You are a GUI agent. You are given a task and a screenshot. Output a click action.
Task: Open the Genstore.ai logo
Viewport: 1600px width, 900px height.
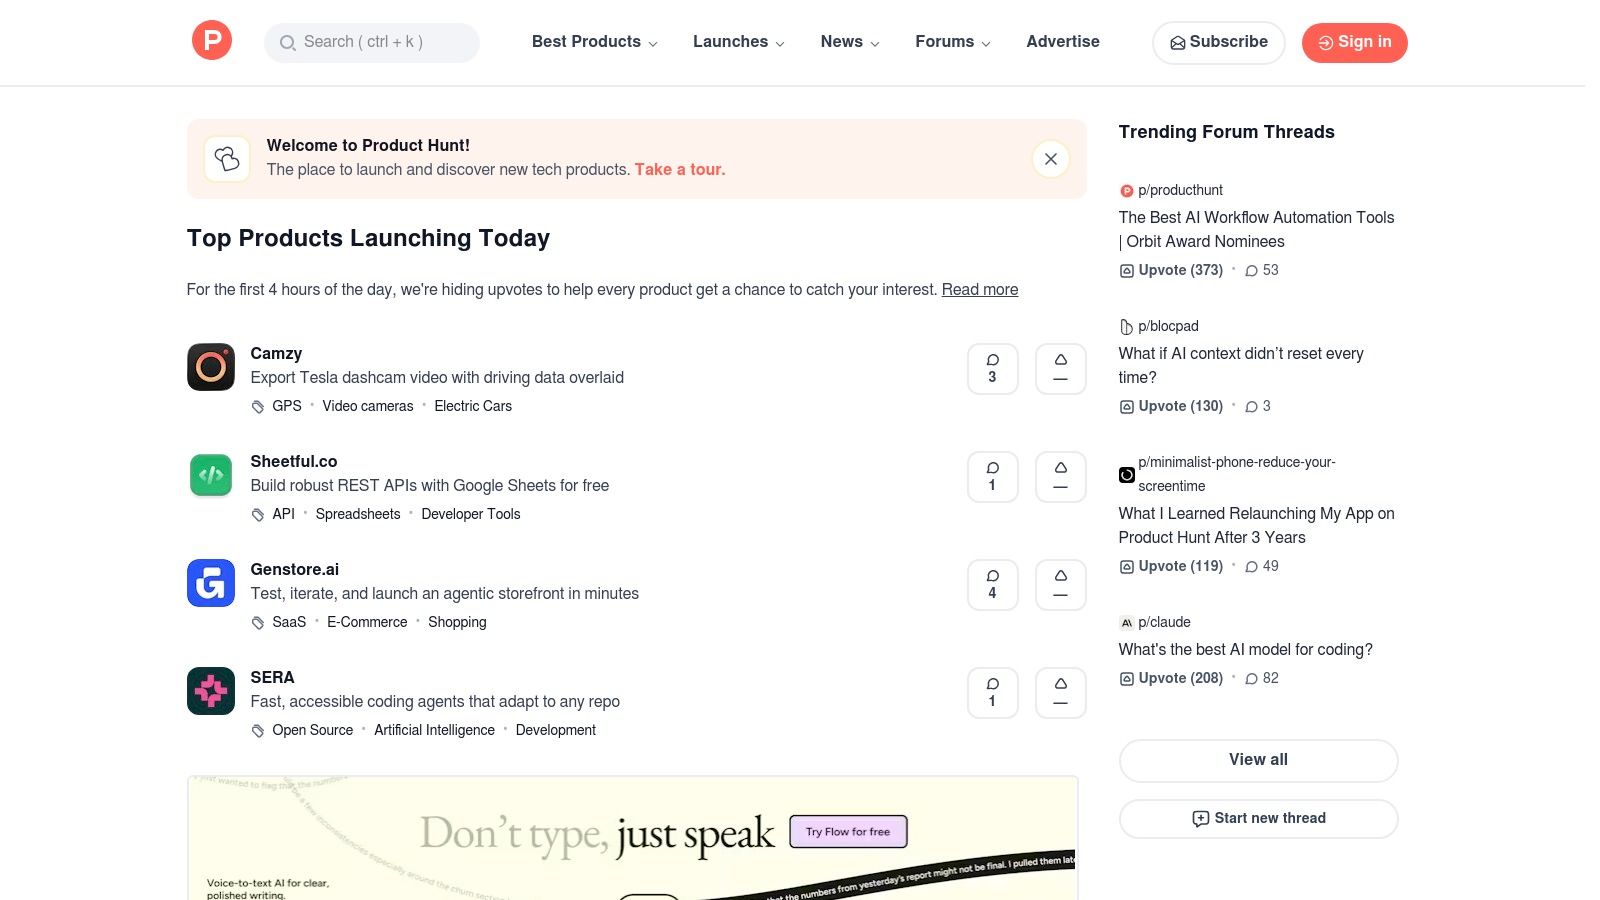pyautogui.click(x=210, y=583)
